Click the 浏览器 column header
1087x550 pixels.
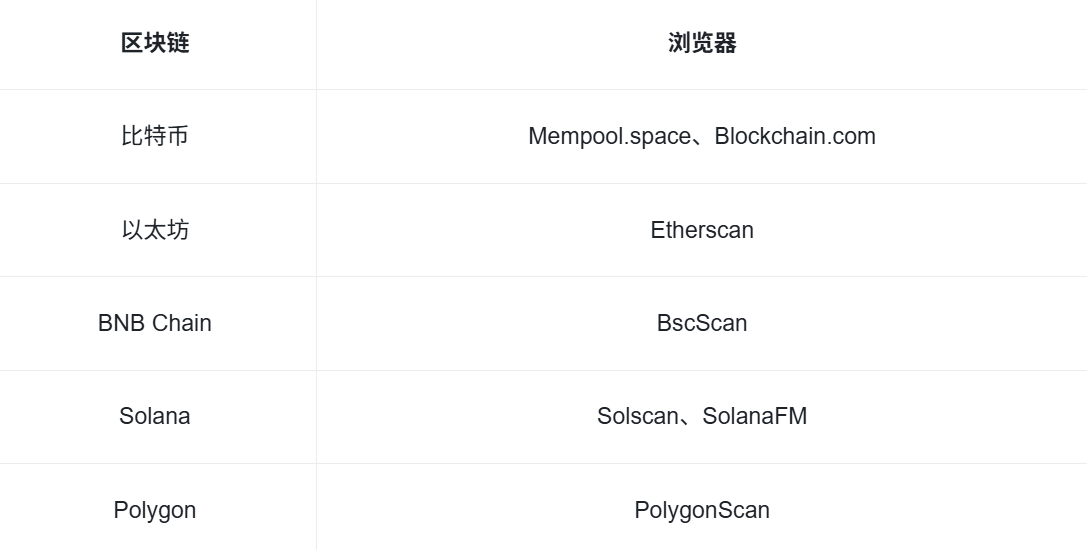click(x=702, y=43)
